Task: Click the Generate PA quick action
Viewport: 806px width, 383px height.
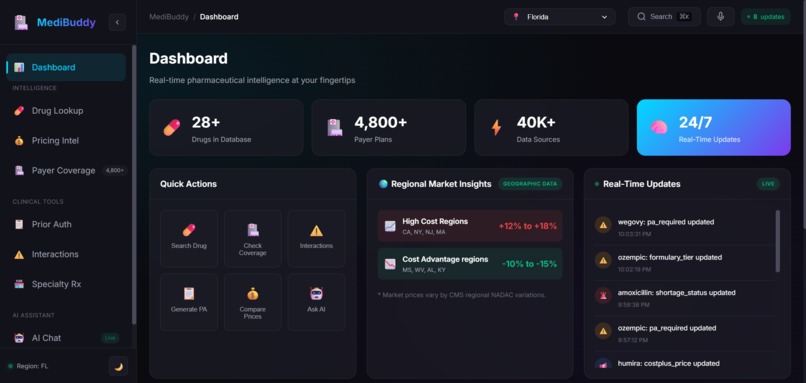Action: 189,302
